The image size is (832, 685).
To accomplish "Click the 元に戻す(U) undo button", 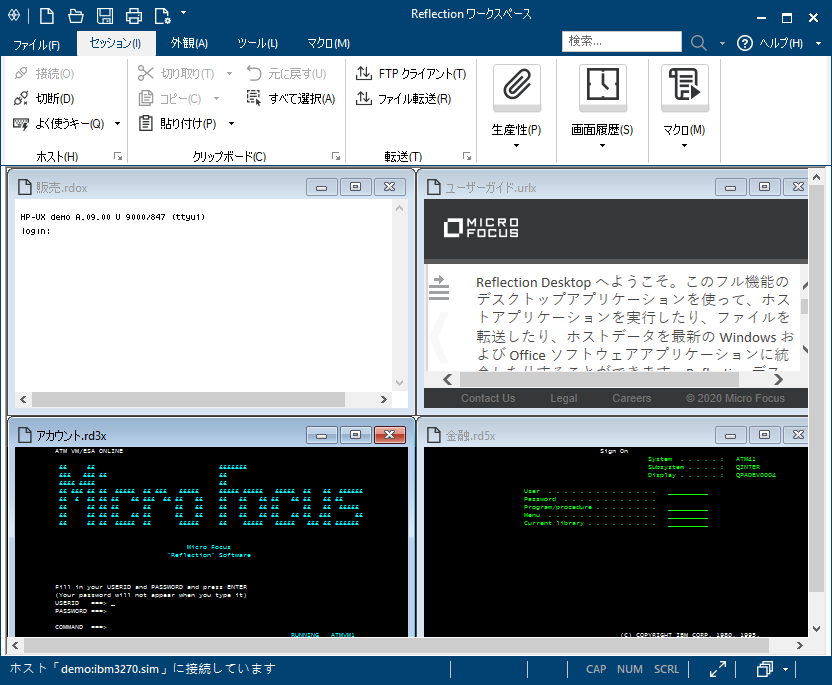I will [287, 73].
